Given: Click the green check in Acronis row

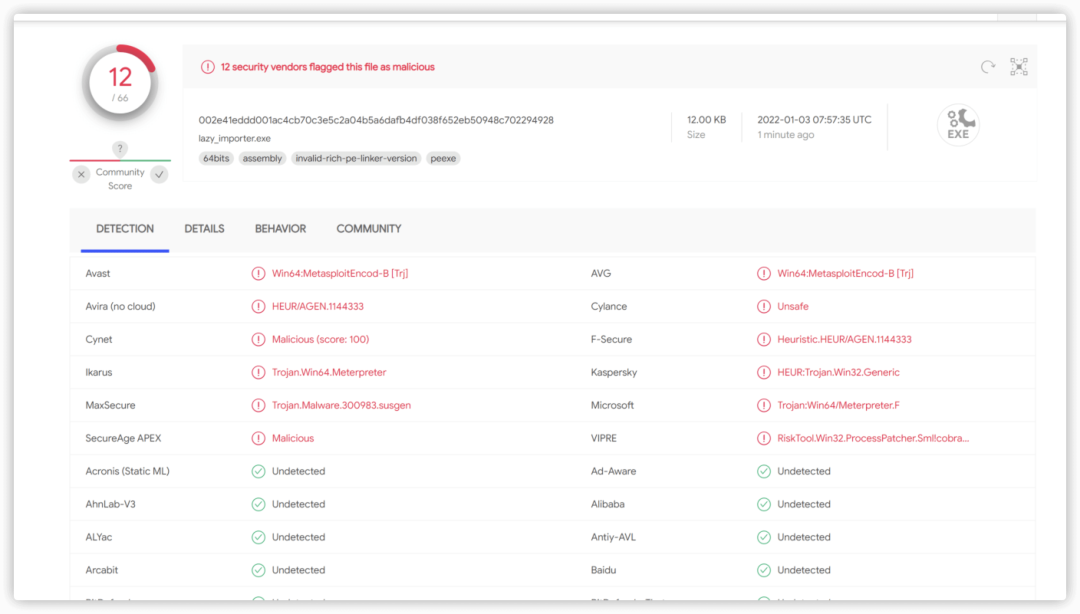Looking at the screenshot, I should tap(258, 471).
